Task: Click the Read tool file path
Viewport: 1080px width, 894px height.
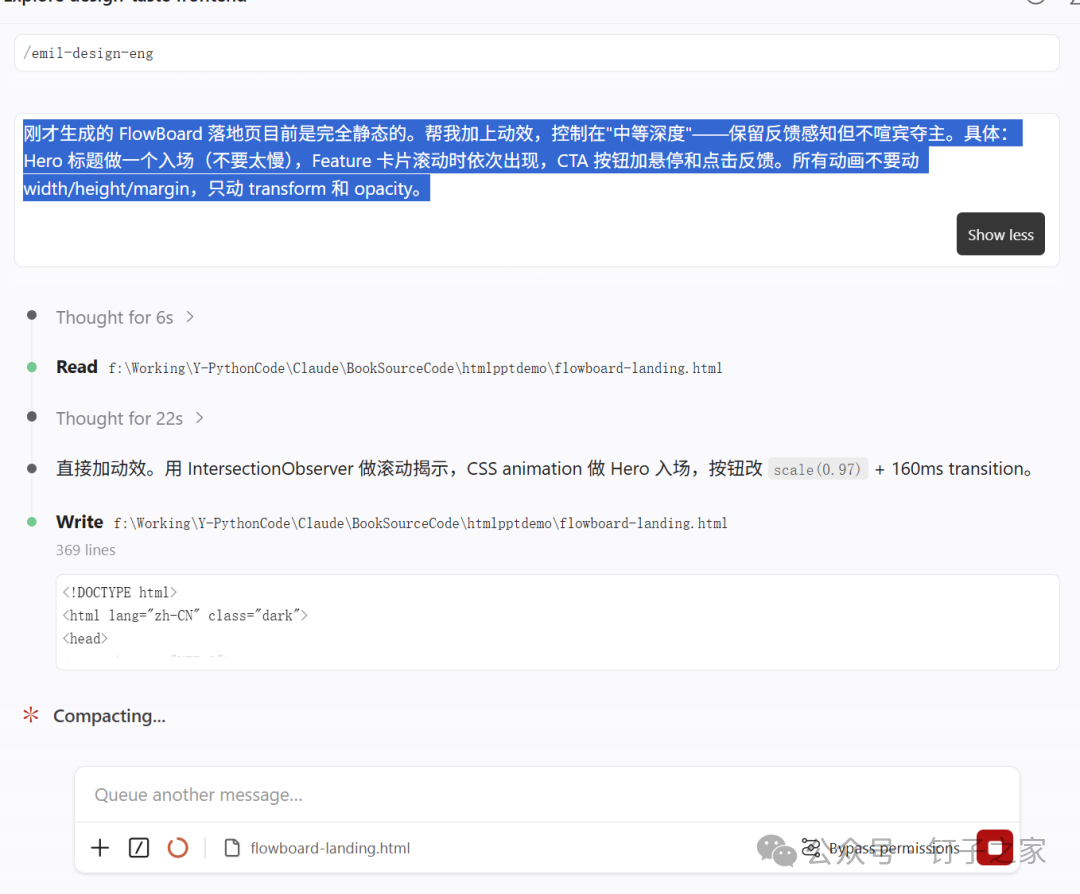Action: (x=415, y=368)
